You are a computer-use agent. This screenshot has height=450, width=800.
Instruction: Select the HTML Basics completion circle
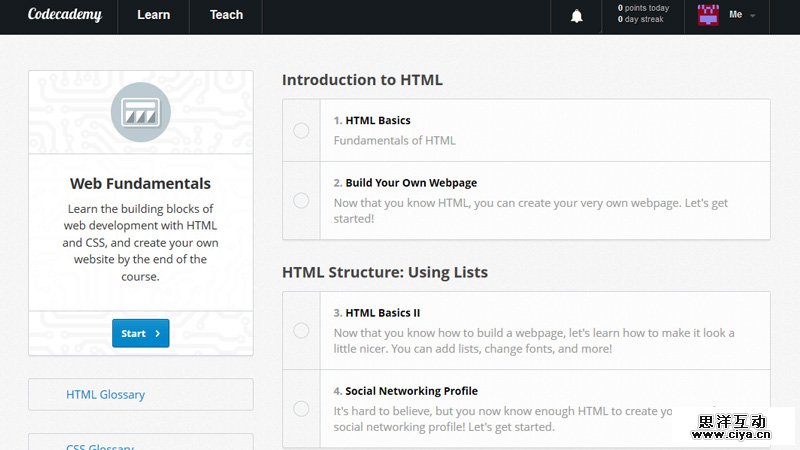click(x=301, y=131)
